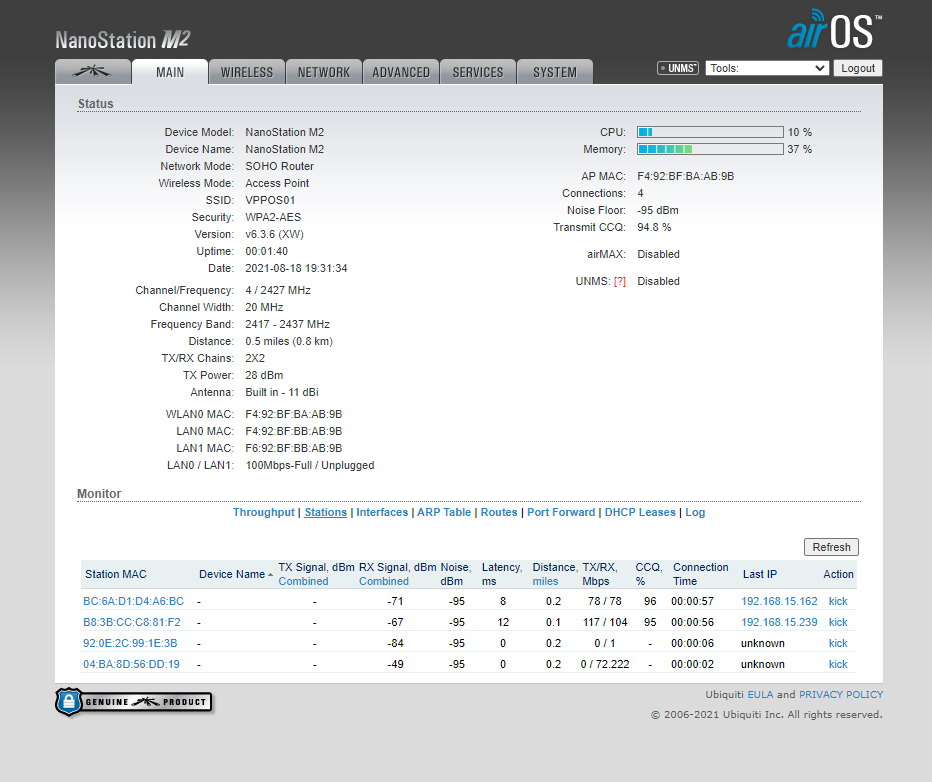
Task: Kick station 92:0E:2C:99:1E:3B
Action: (x=838, y=643)
